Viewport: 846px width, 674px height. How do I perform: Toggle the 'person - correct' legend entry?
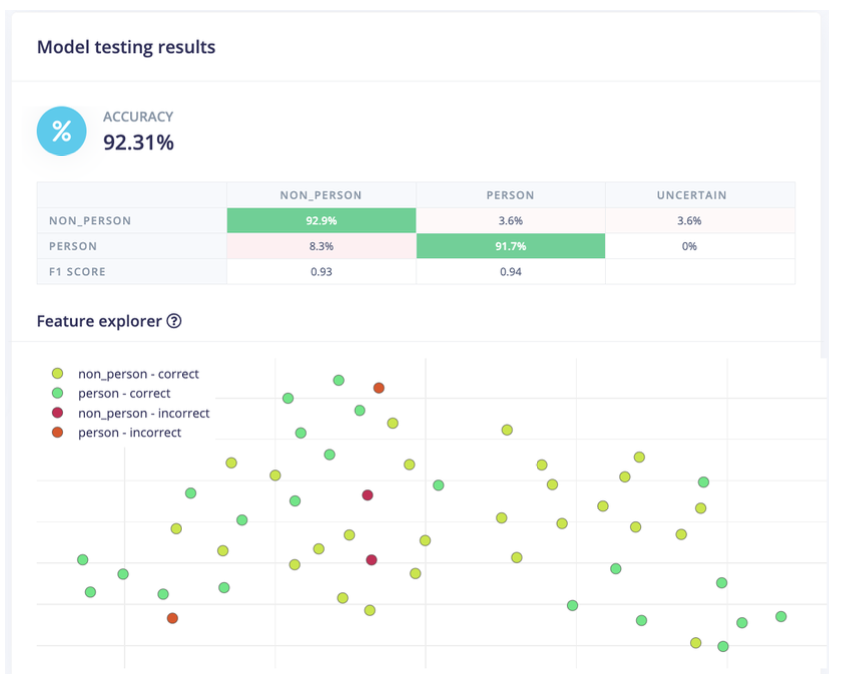(124, 393)
